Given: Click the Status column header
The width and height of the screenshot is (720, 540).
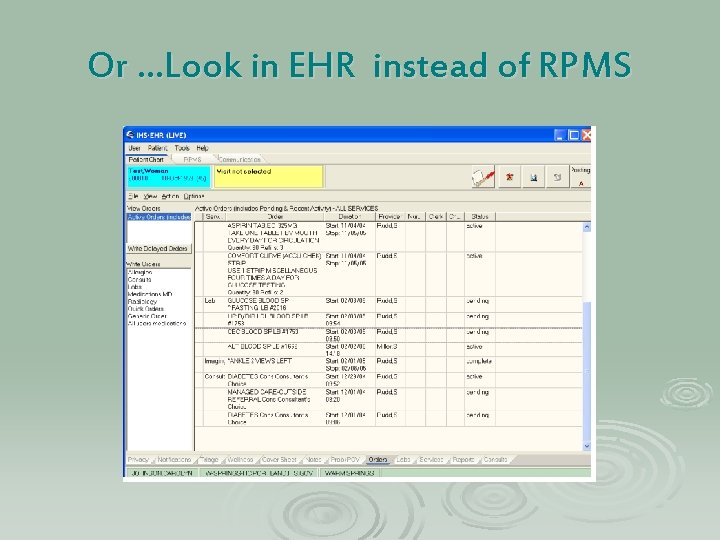Looking at the screenshot, I should [x=480, y=216].
